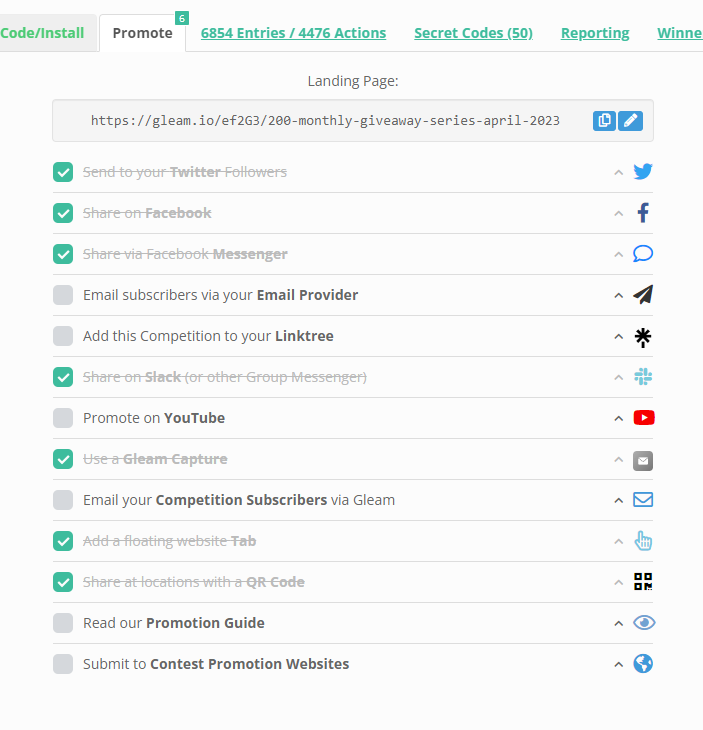This screenshot has height=730, width=703.
Task: Click the eye icon for Promotion Guide
Action: [644, 622]
